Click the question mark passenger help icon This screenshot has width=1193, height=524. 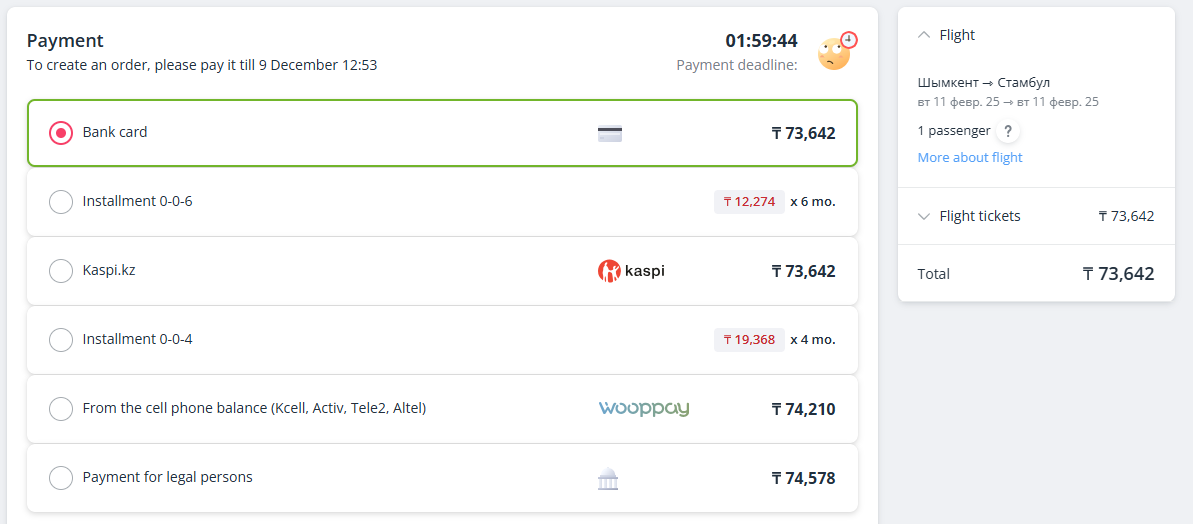point(1007,131)
